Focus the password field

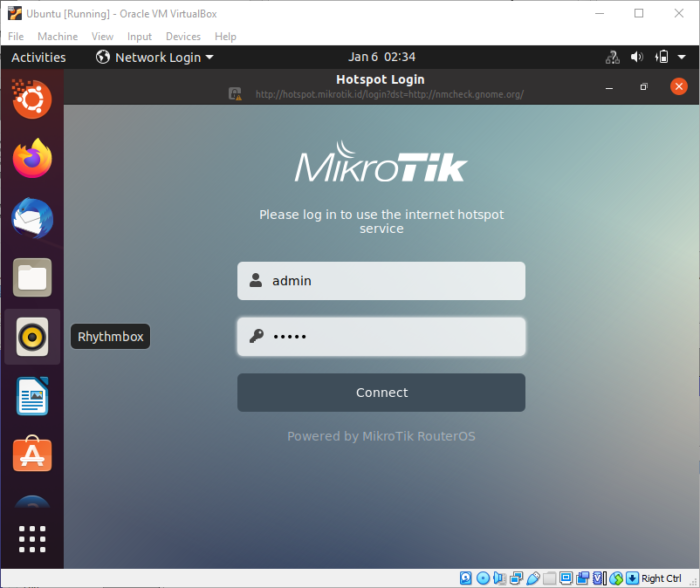[381, 337]
